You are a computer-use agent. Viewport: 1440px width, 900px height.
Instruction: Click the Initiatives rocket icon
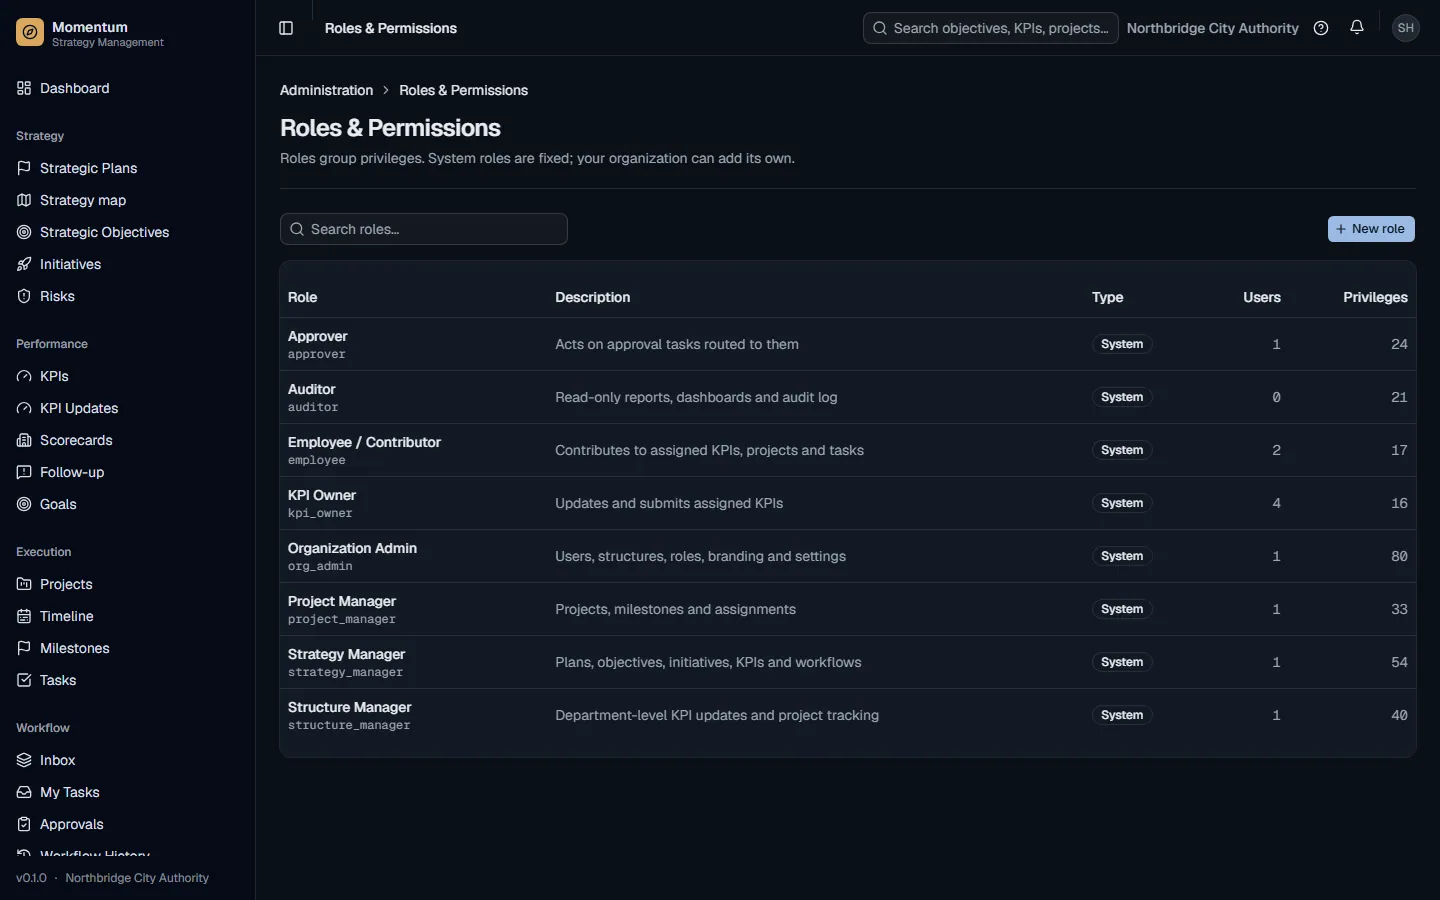pyautogui.click(x=24, y=264)
